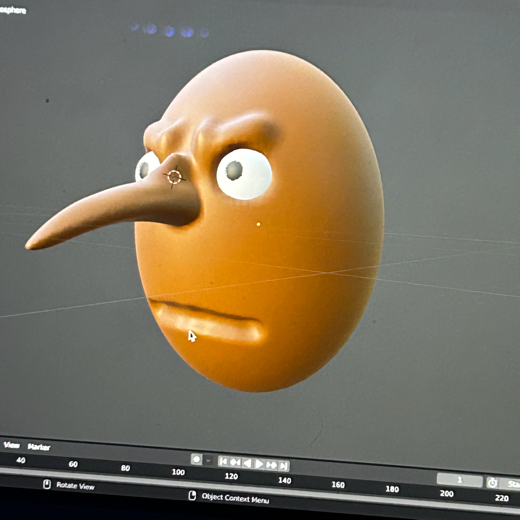Screen dimensions: 520x520
Task: Toggle the preview range clock icon
Action: pos(492,482)
